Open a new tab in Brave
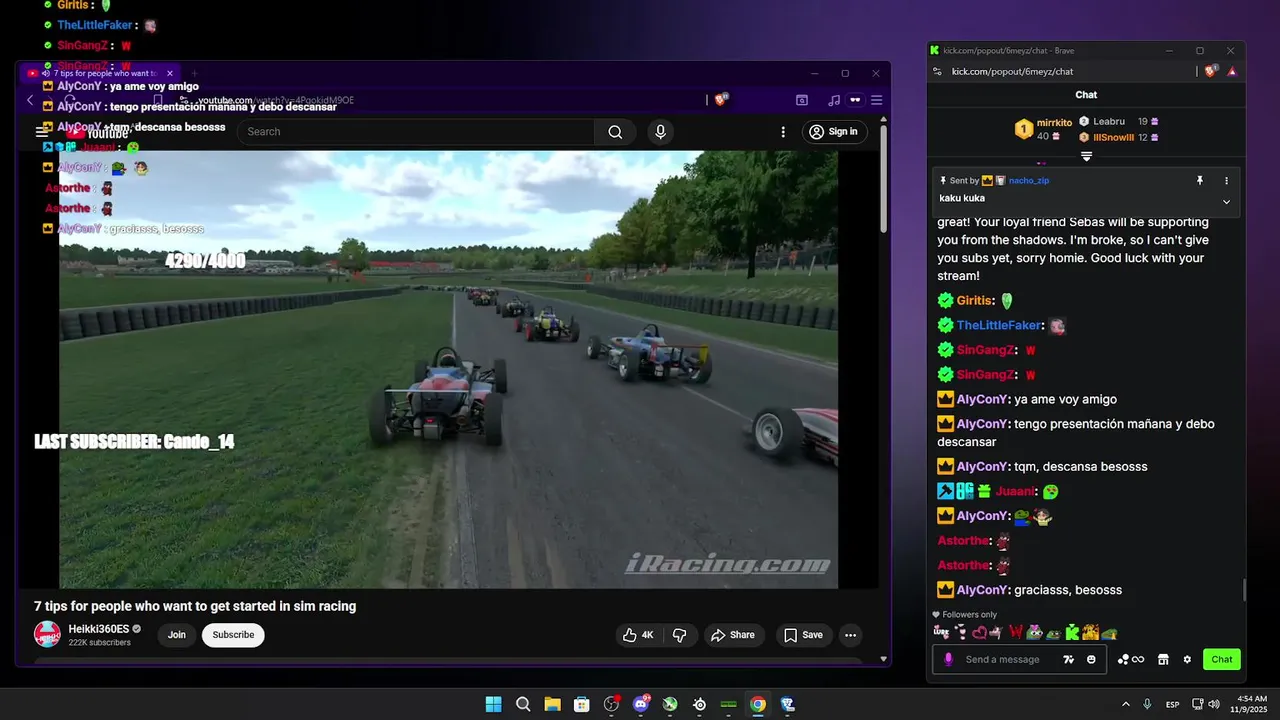Image resolution: width=1280 pixels, height=720 pixels. pyautogui.click(x=194, y=73)
